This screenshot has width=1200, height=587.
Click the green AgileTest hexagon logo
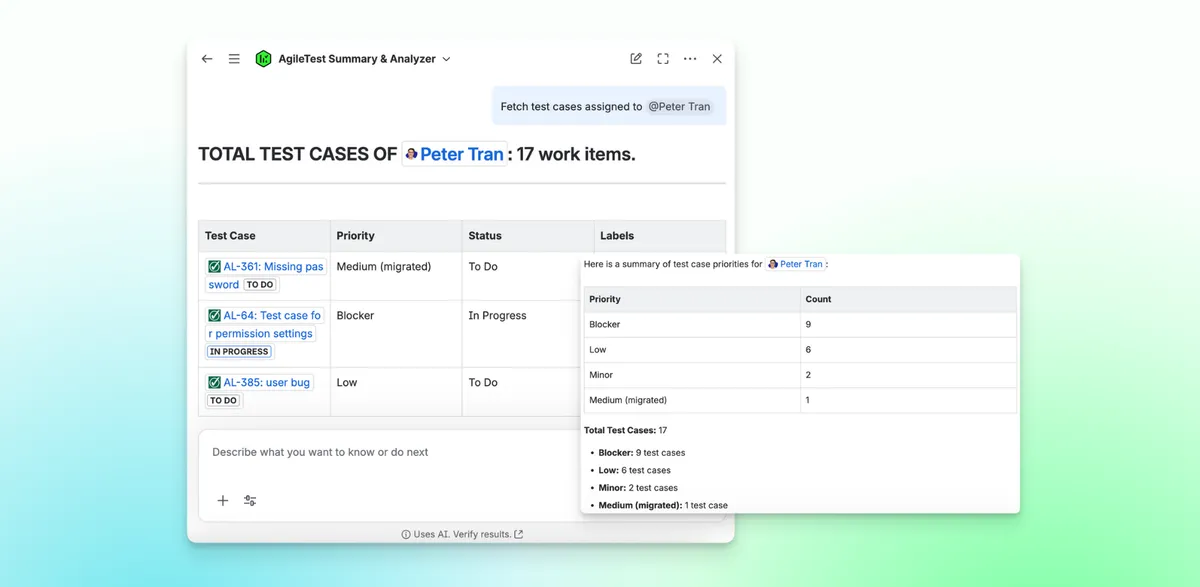263,59
